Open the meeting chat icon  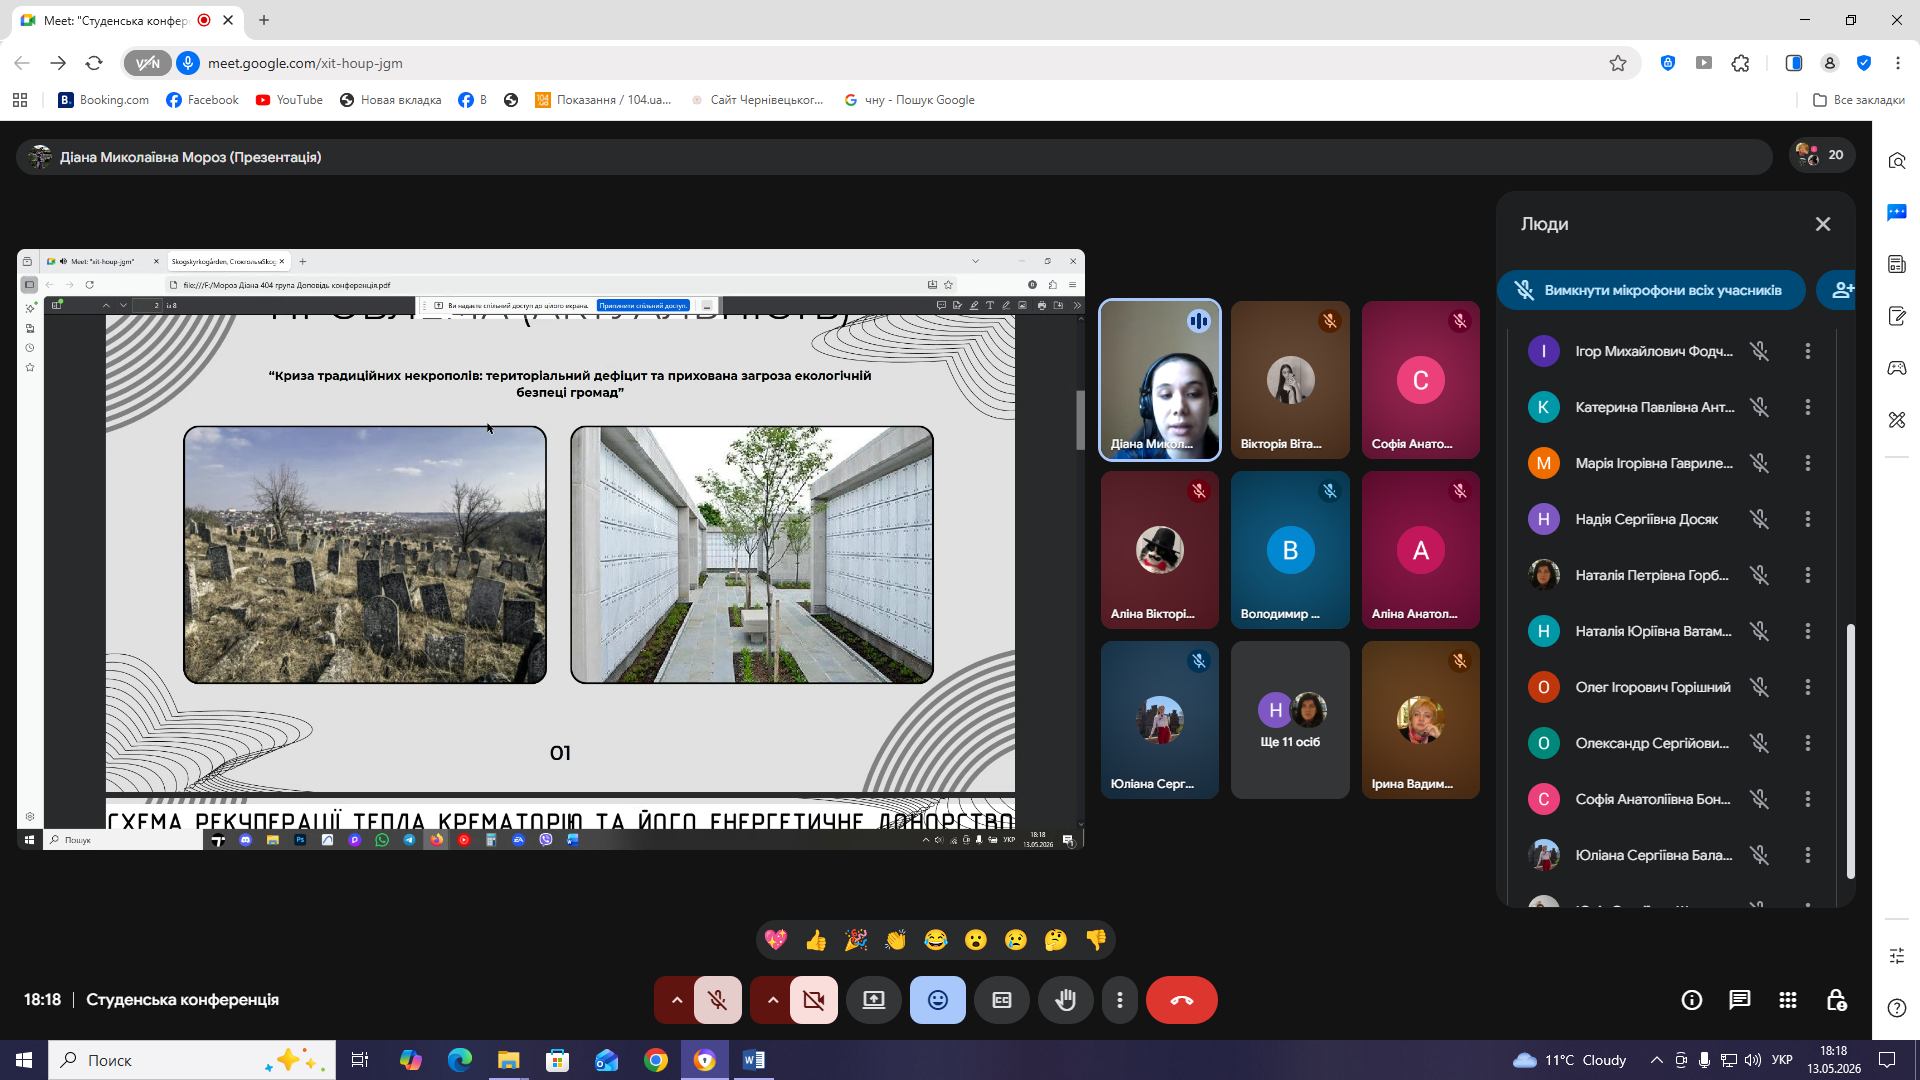tap(1740, 1000)
